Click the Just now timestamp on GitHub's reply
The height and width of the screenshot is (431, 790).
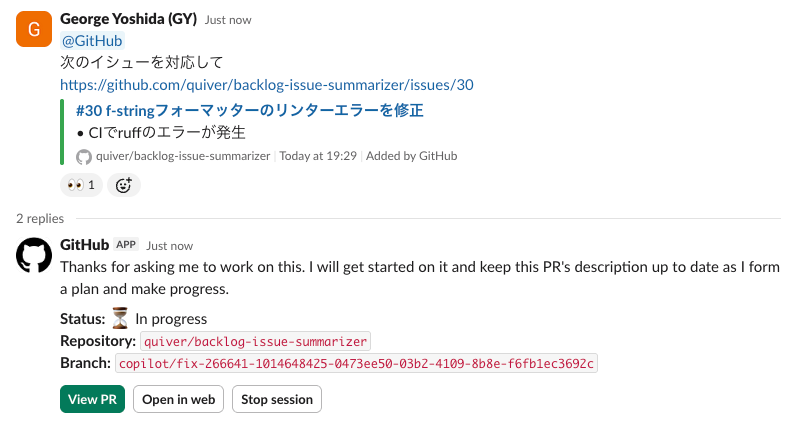pyautogui.click(x=170, y=245)
